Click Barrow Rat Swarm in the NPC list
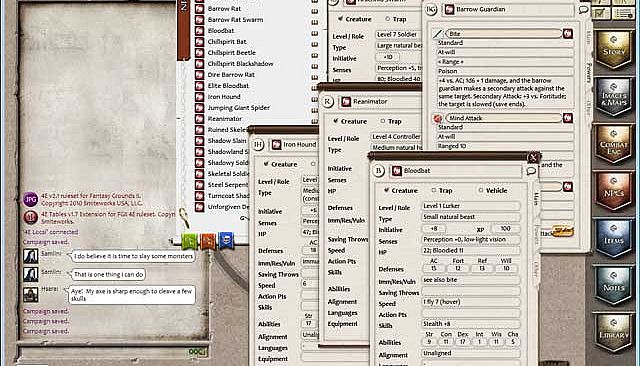Viewport: 640px width, 366px height. 236,20
